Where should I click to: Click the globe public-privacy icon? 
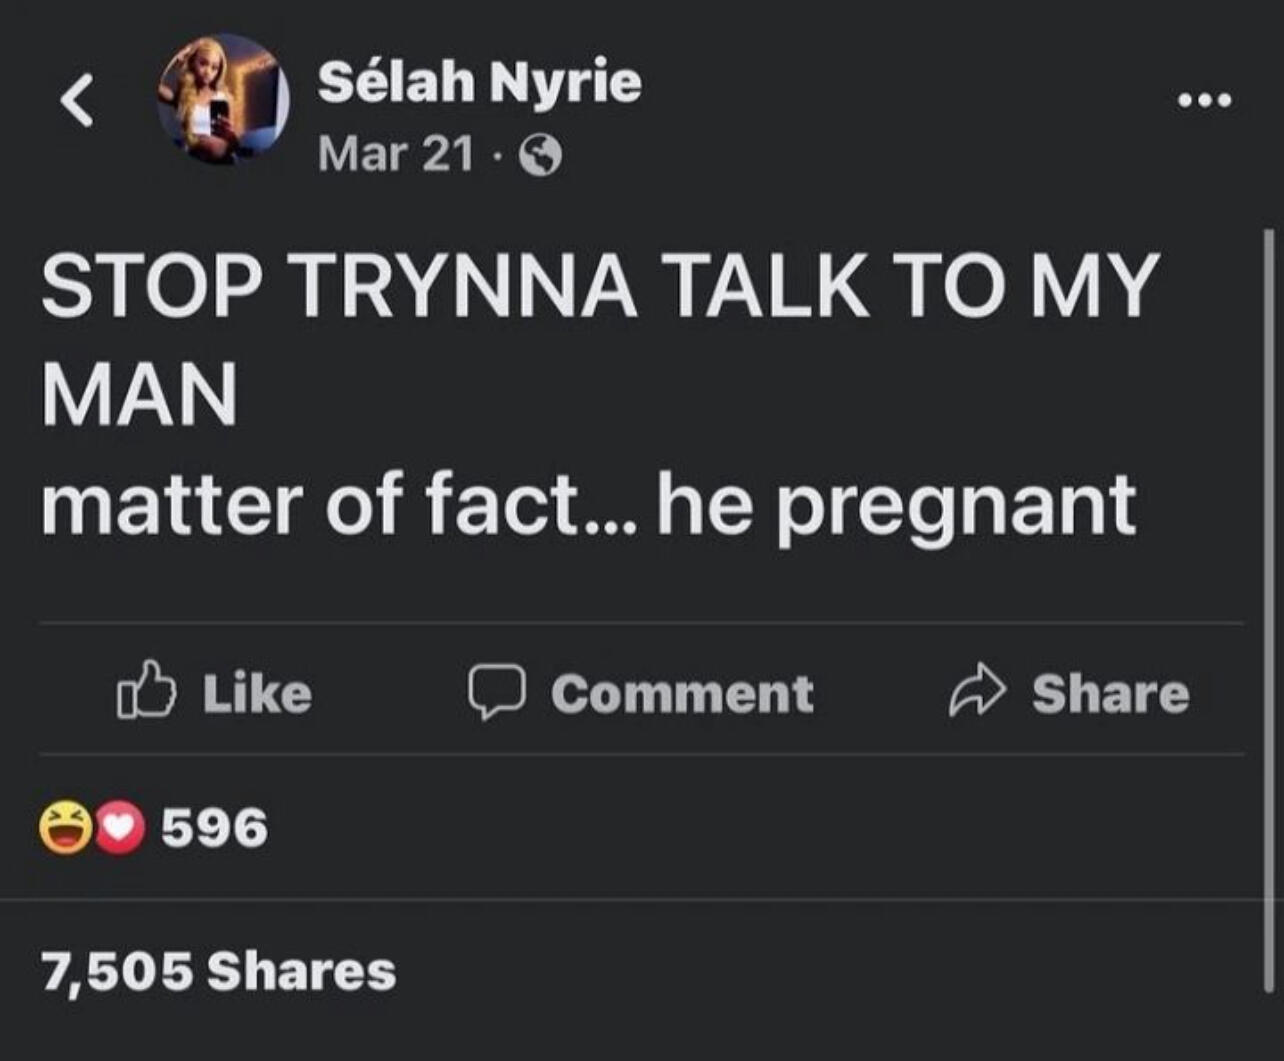tap(541, 156)
